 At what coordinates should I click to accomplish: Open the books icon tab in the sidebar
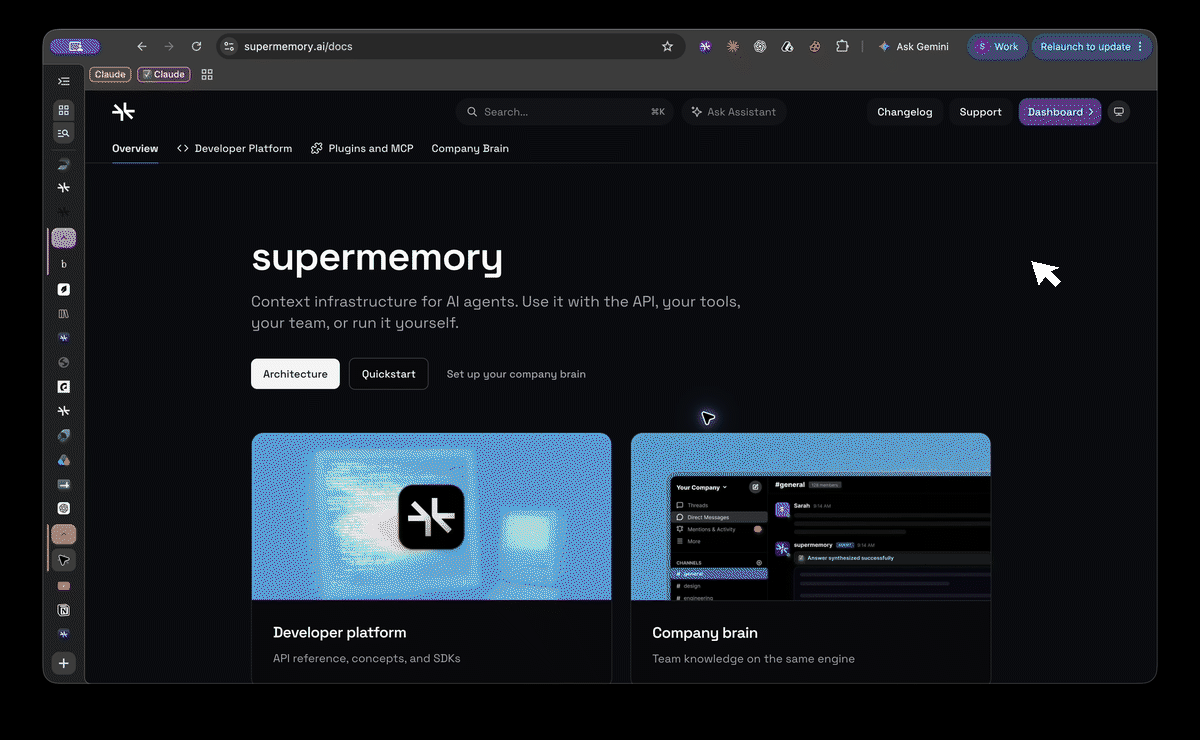[x=64, y=313]
